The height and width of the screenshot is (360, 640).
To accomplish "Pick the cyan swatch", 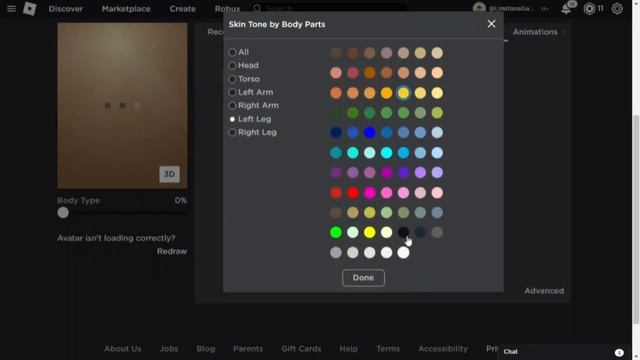I will click(387, 153).
